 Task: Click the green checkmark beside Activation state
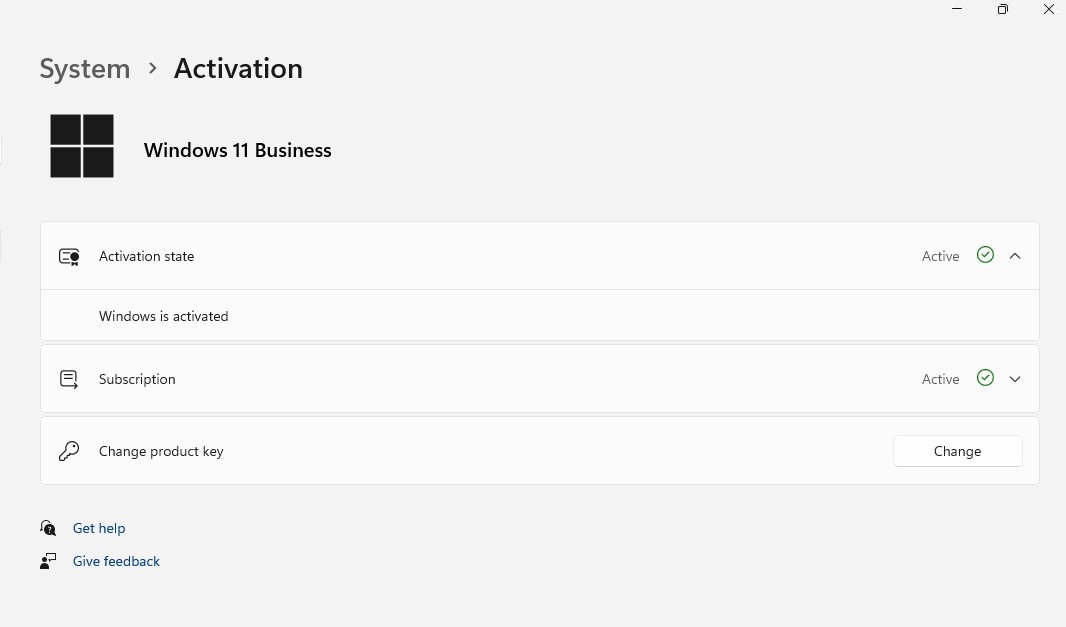click(985, 255)
